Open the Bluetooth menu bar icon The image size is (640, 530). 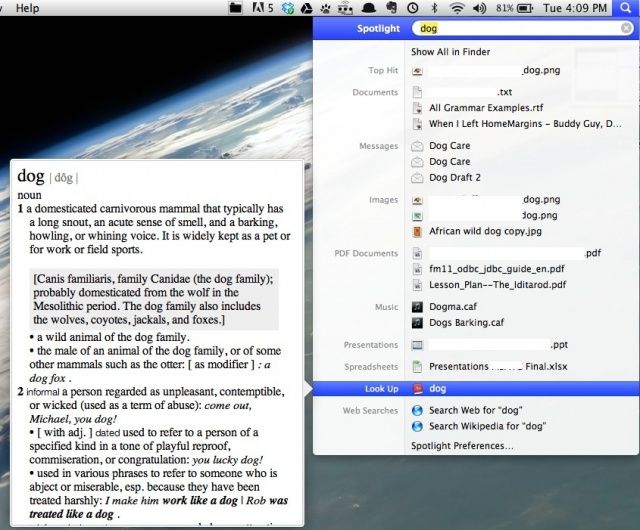click(x=434, y=8)
